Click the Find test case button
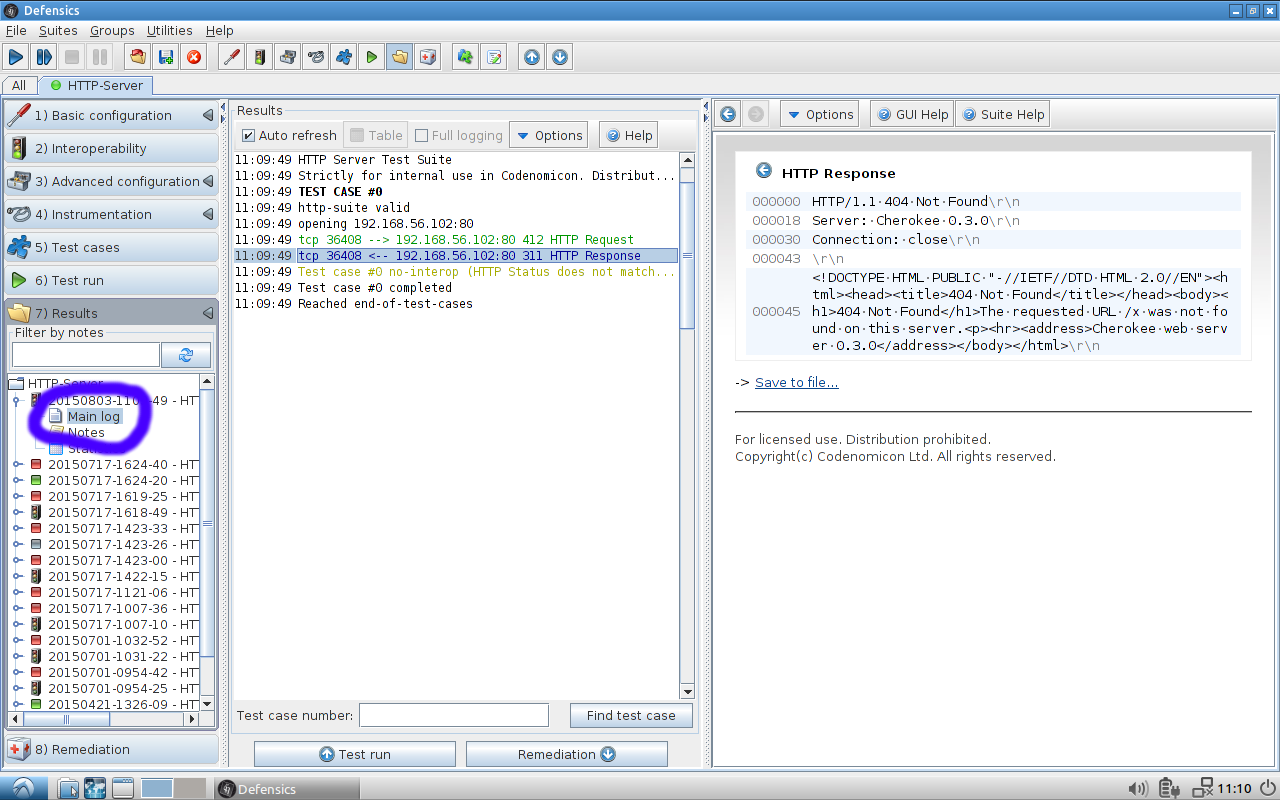The width and height of the screenshot is (1280, 800). coord(630,715)
